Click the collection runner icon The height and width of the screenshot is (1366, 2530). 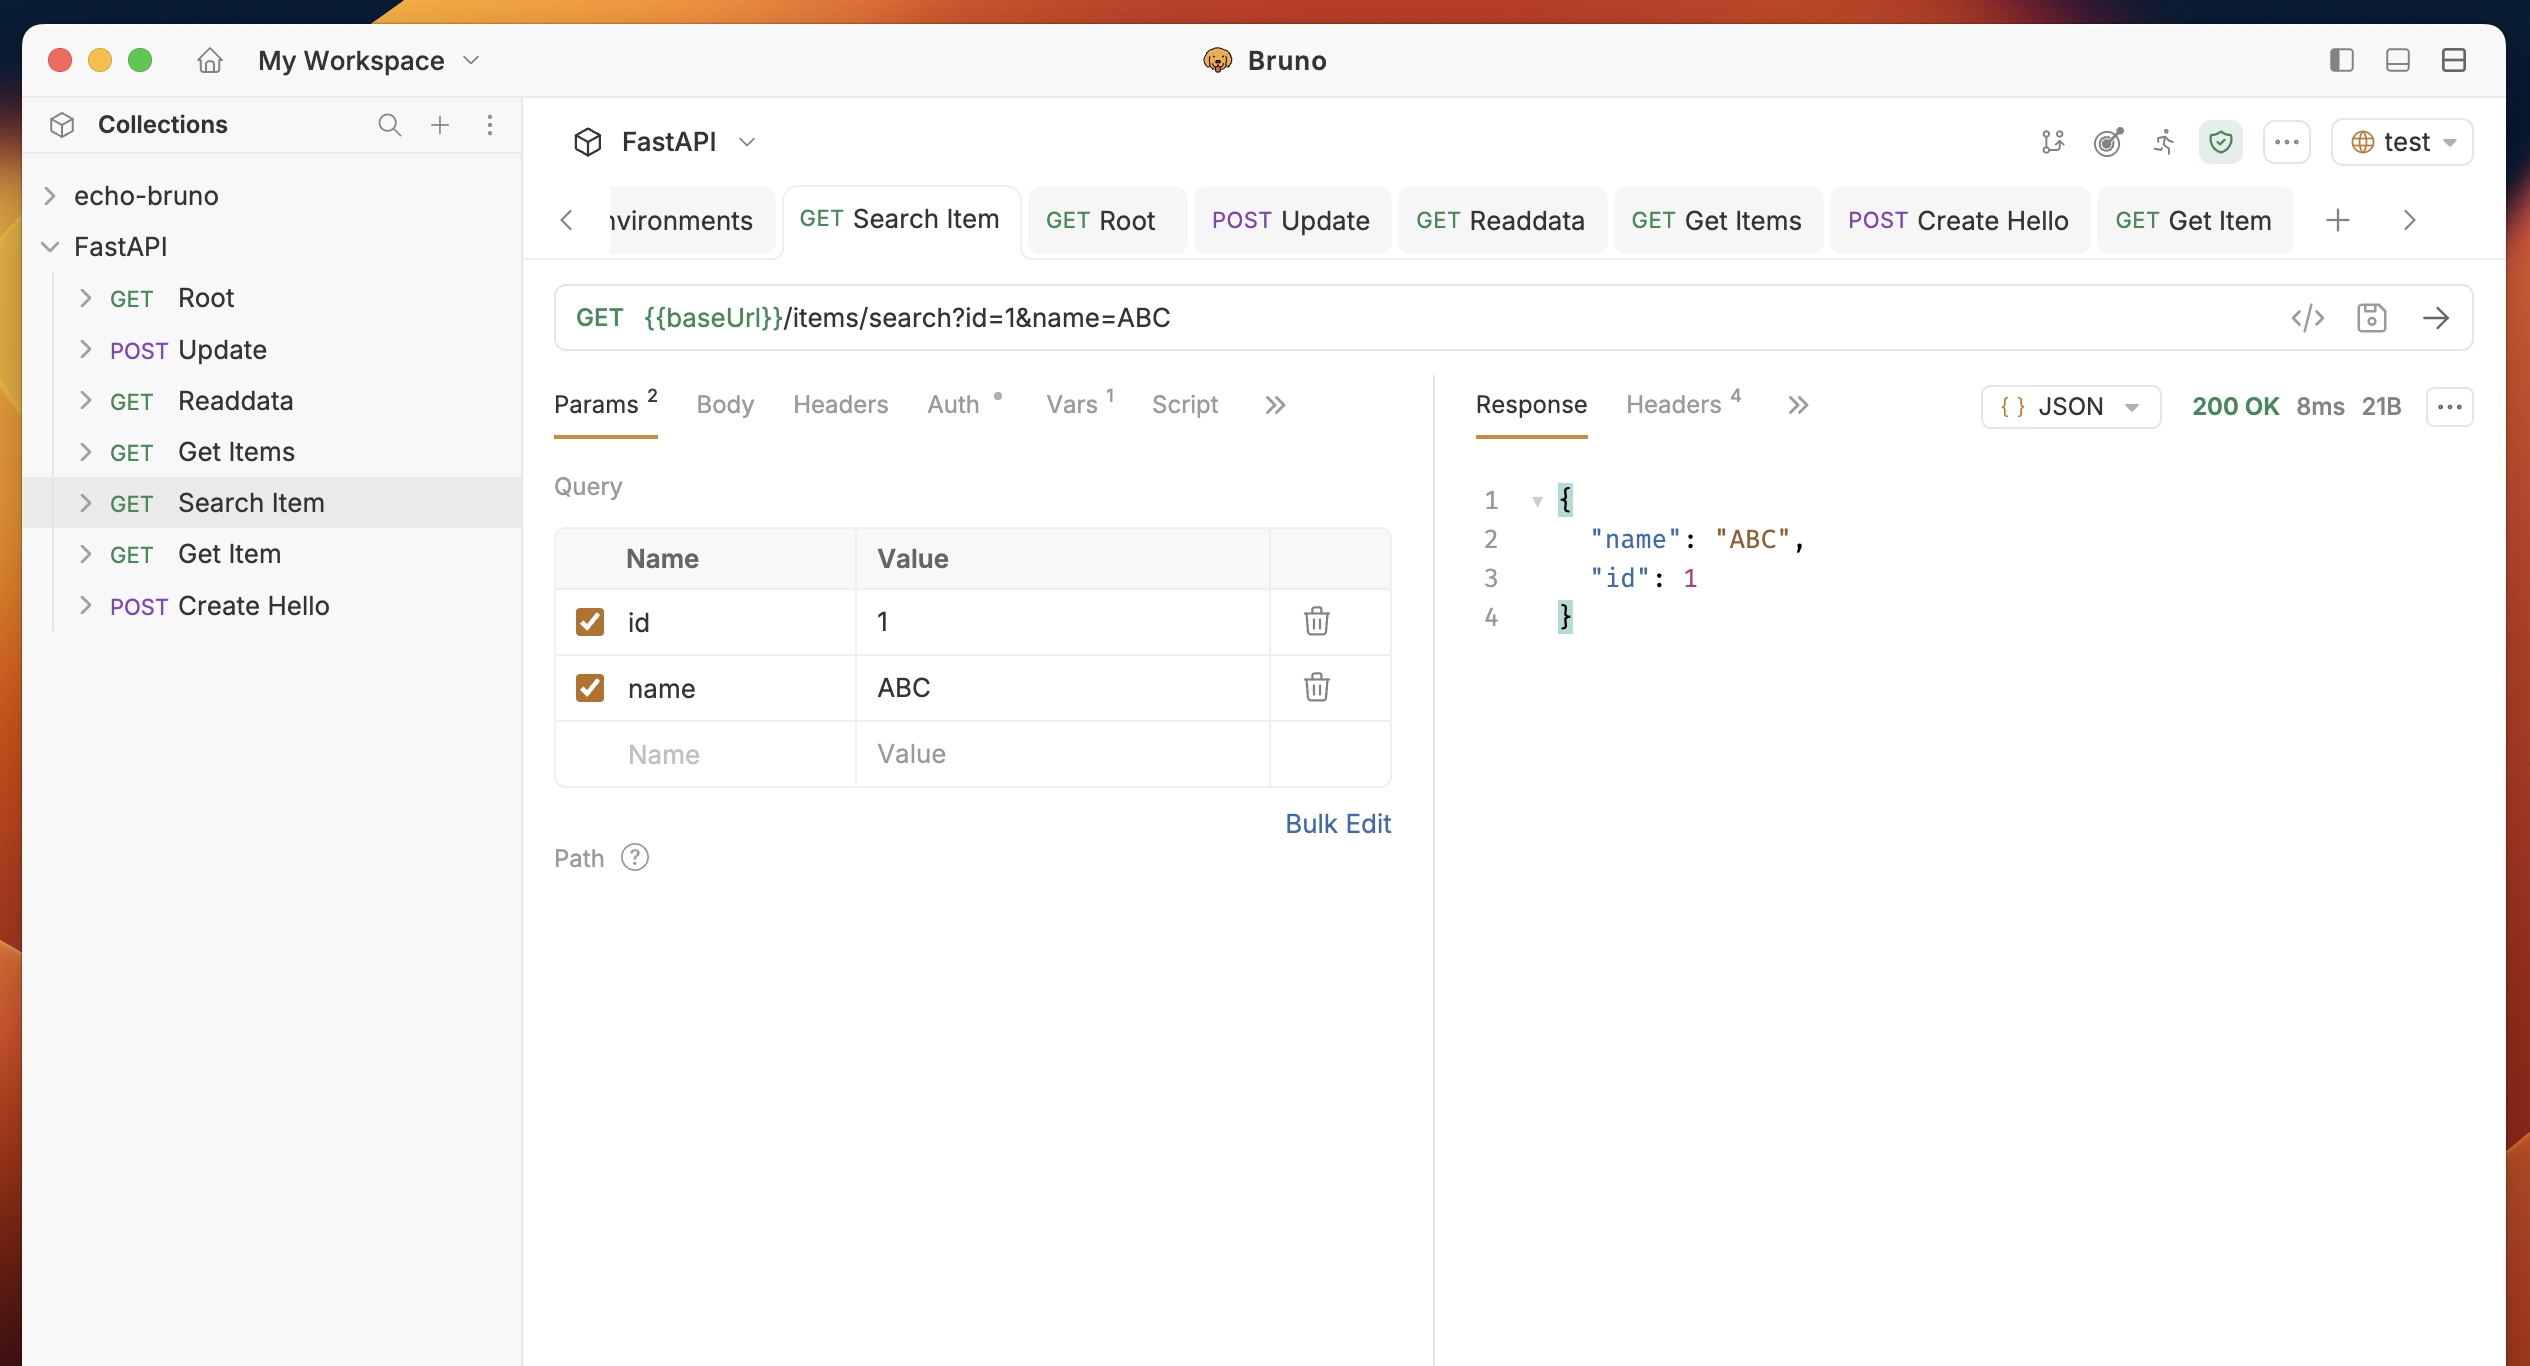click(x=2164, y=142)
